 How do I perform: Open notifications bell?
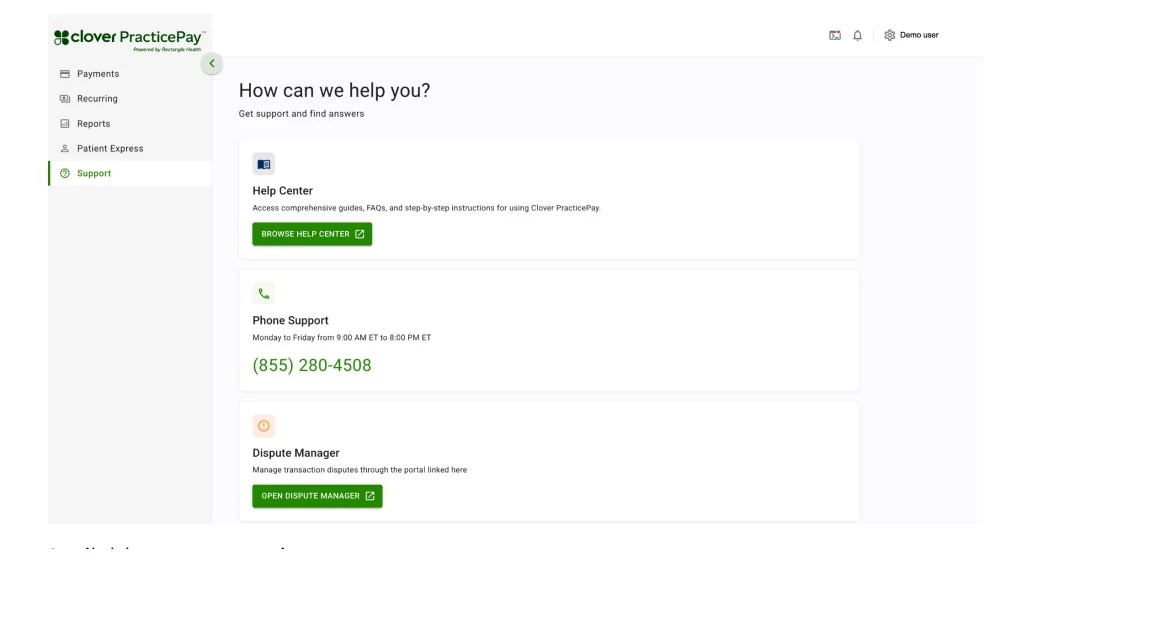857,35
